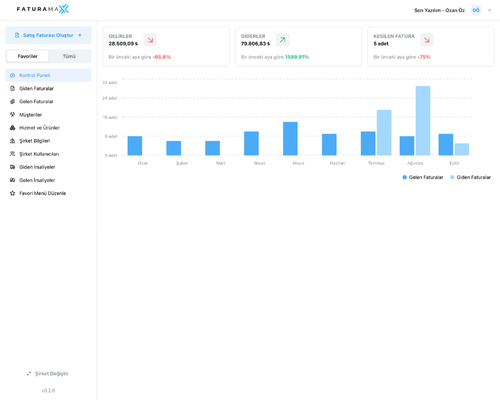Click the Giderler amount 79.806,83

point(256,44)
